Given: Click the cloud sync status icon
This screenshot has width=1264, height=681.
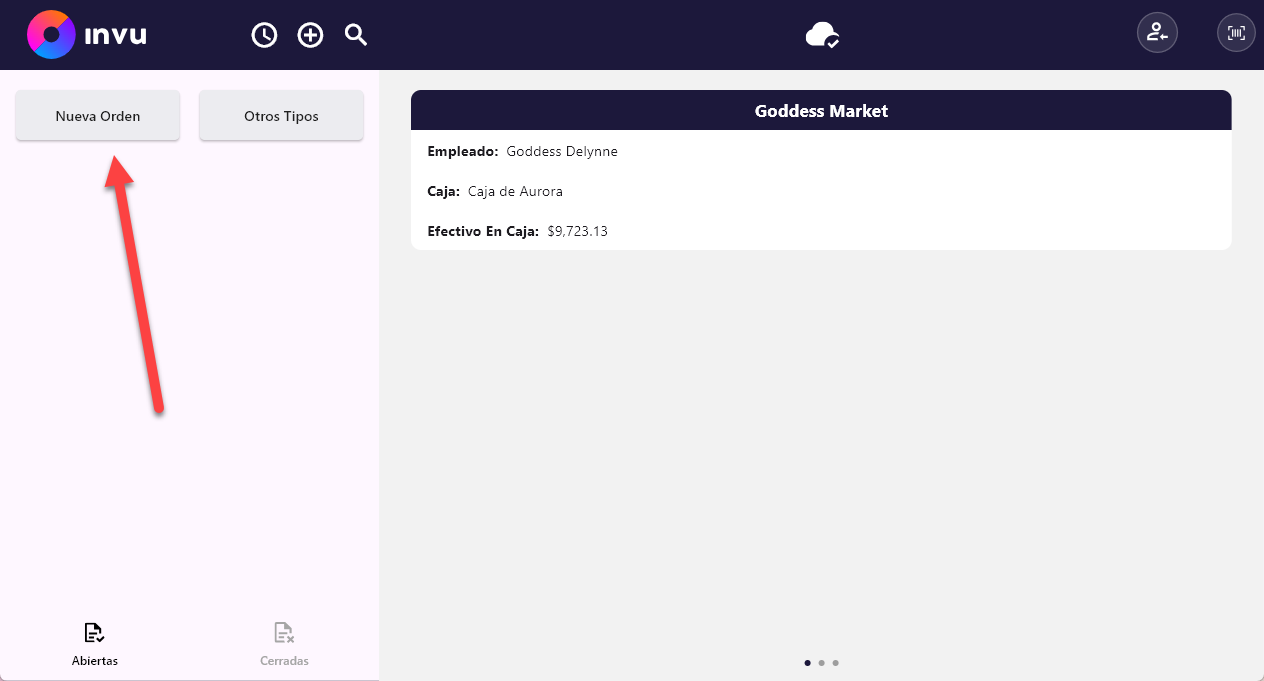Looking at the screenshot, I should (822, 35).
